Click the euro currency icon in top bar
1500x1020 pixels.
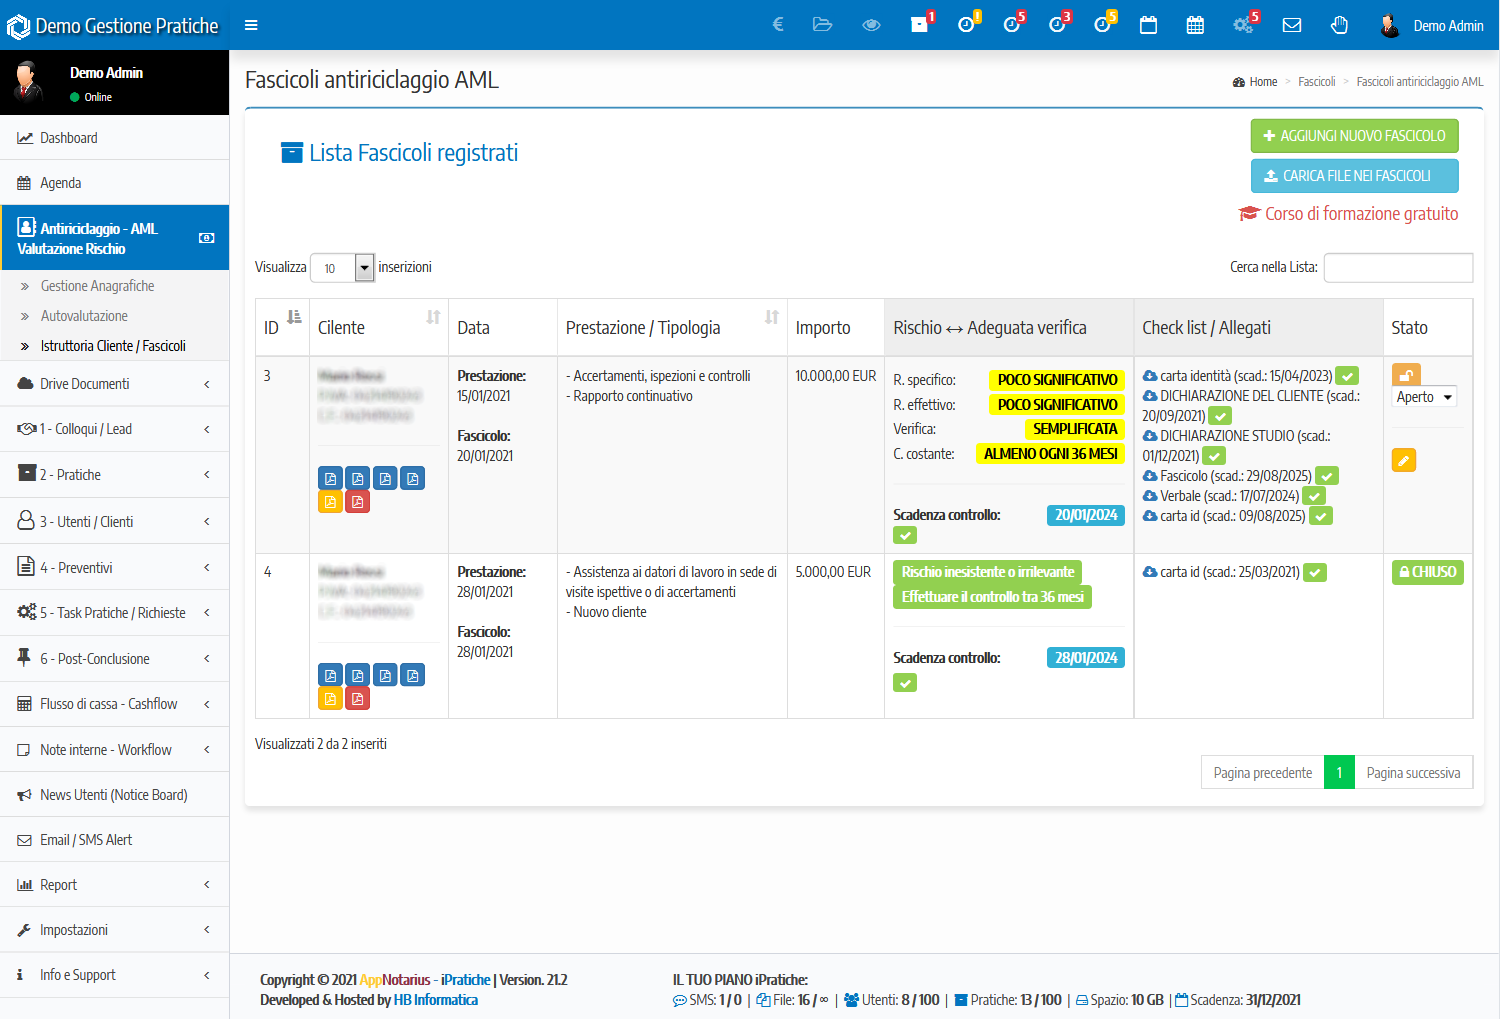pyautogui.click(x=778, y=25)
